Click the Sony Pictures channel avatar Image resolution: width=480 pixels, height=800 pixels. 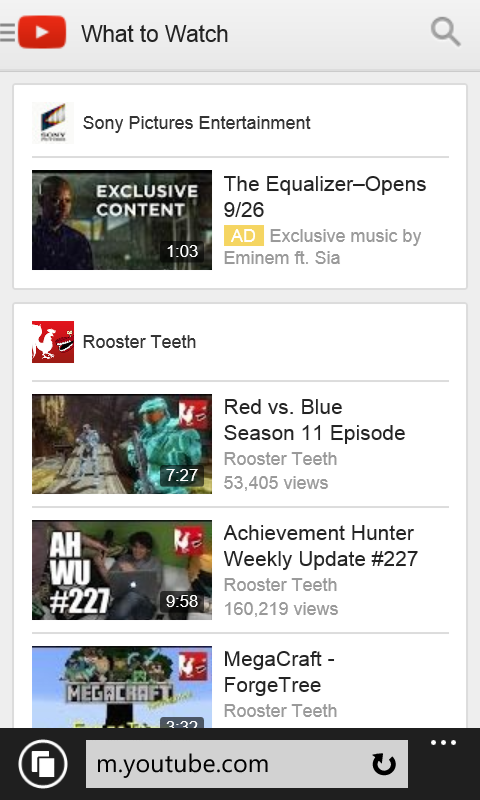click(x=53, y=123)
